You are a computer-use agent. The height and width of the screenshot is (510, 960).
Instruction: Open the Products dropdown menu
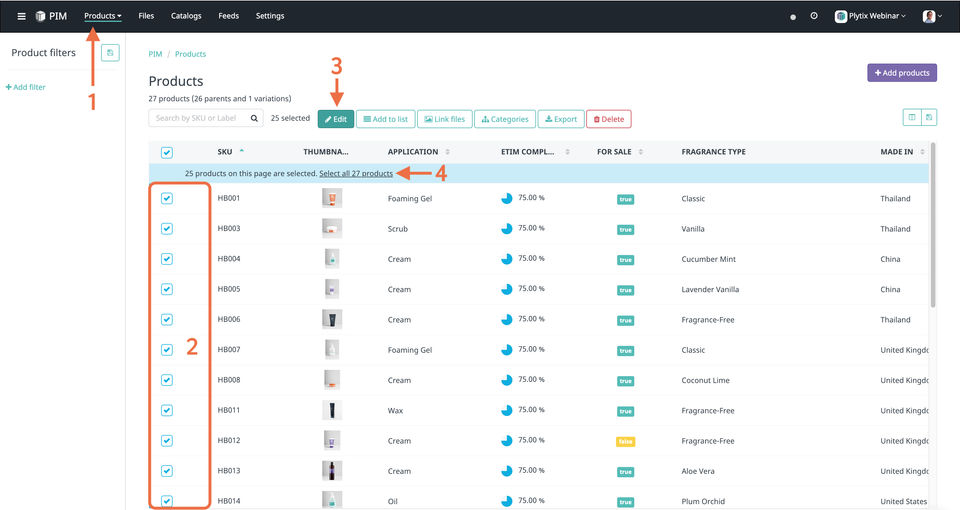point(103,16)
